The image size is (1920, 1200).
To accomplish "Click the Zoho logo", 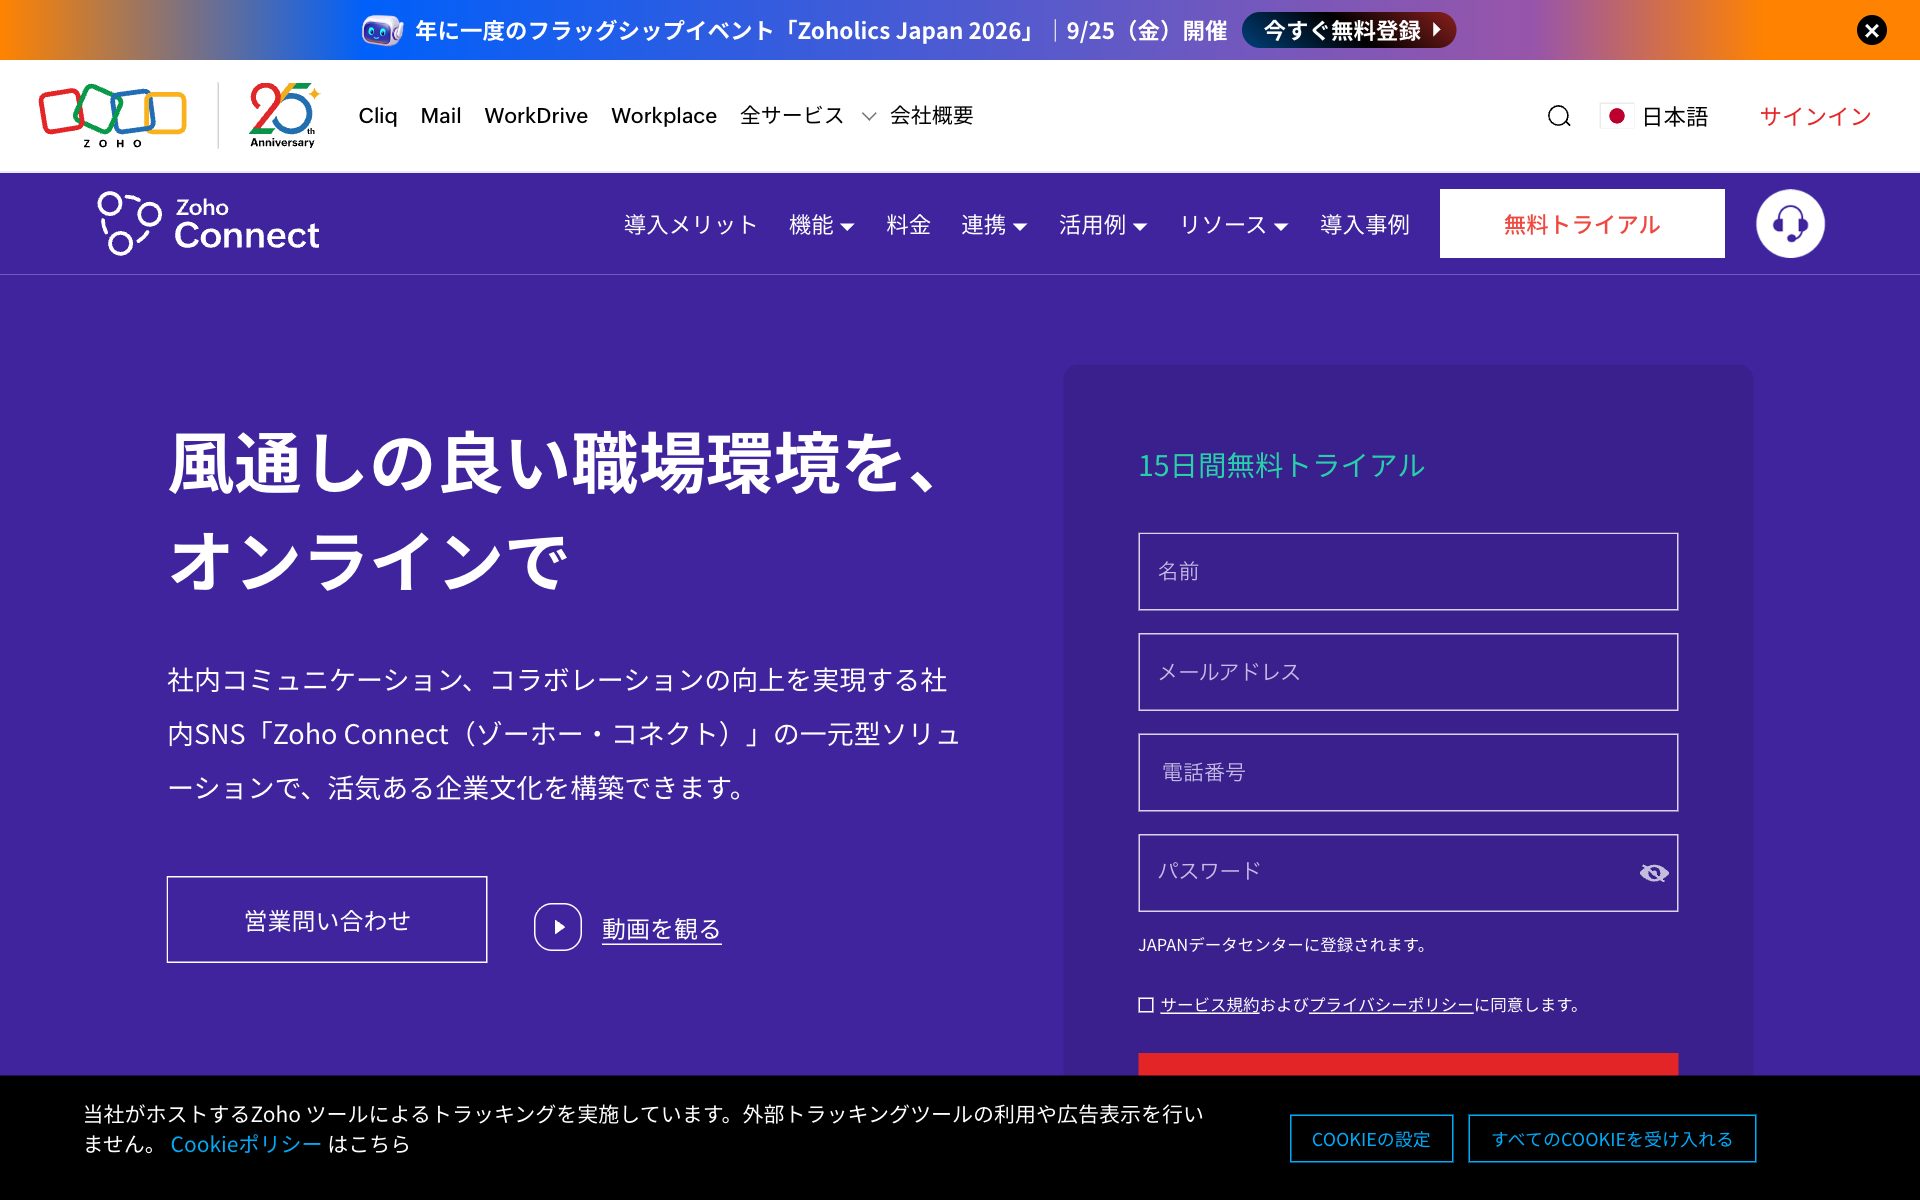I will 112,116.
